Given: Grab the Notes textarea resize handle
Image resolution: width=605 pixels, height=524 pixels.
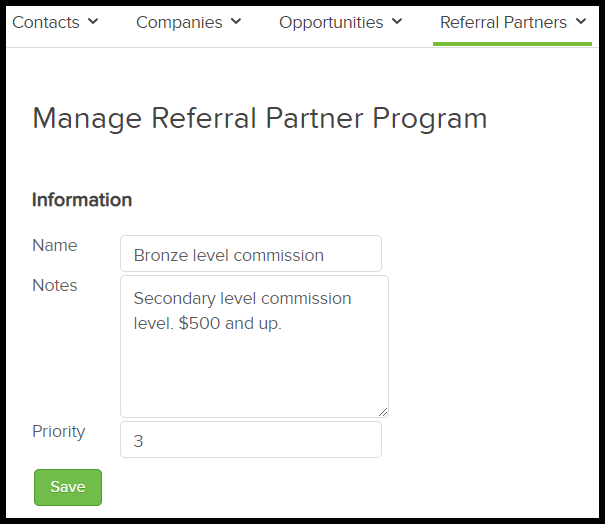Looking at the screenshot, I should pyautogui.click(x=383, y=411).
